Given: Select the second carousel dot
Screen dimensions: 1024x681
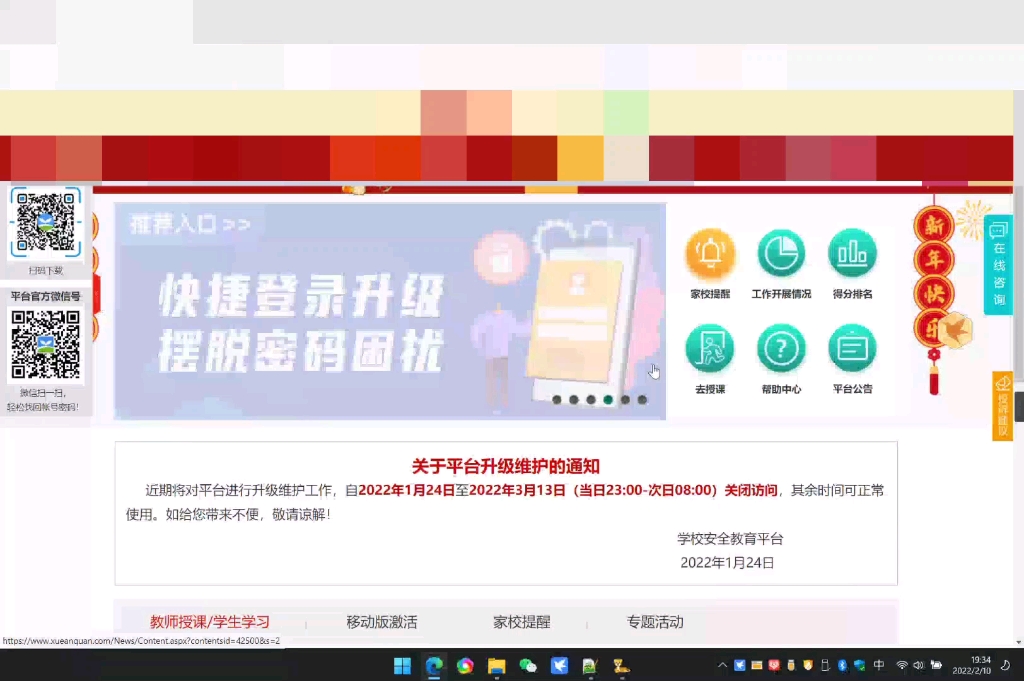Looking at the screenshot, I should point(573,400).
